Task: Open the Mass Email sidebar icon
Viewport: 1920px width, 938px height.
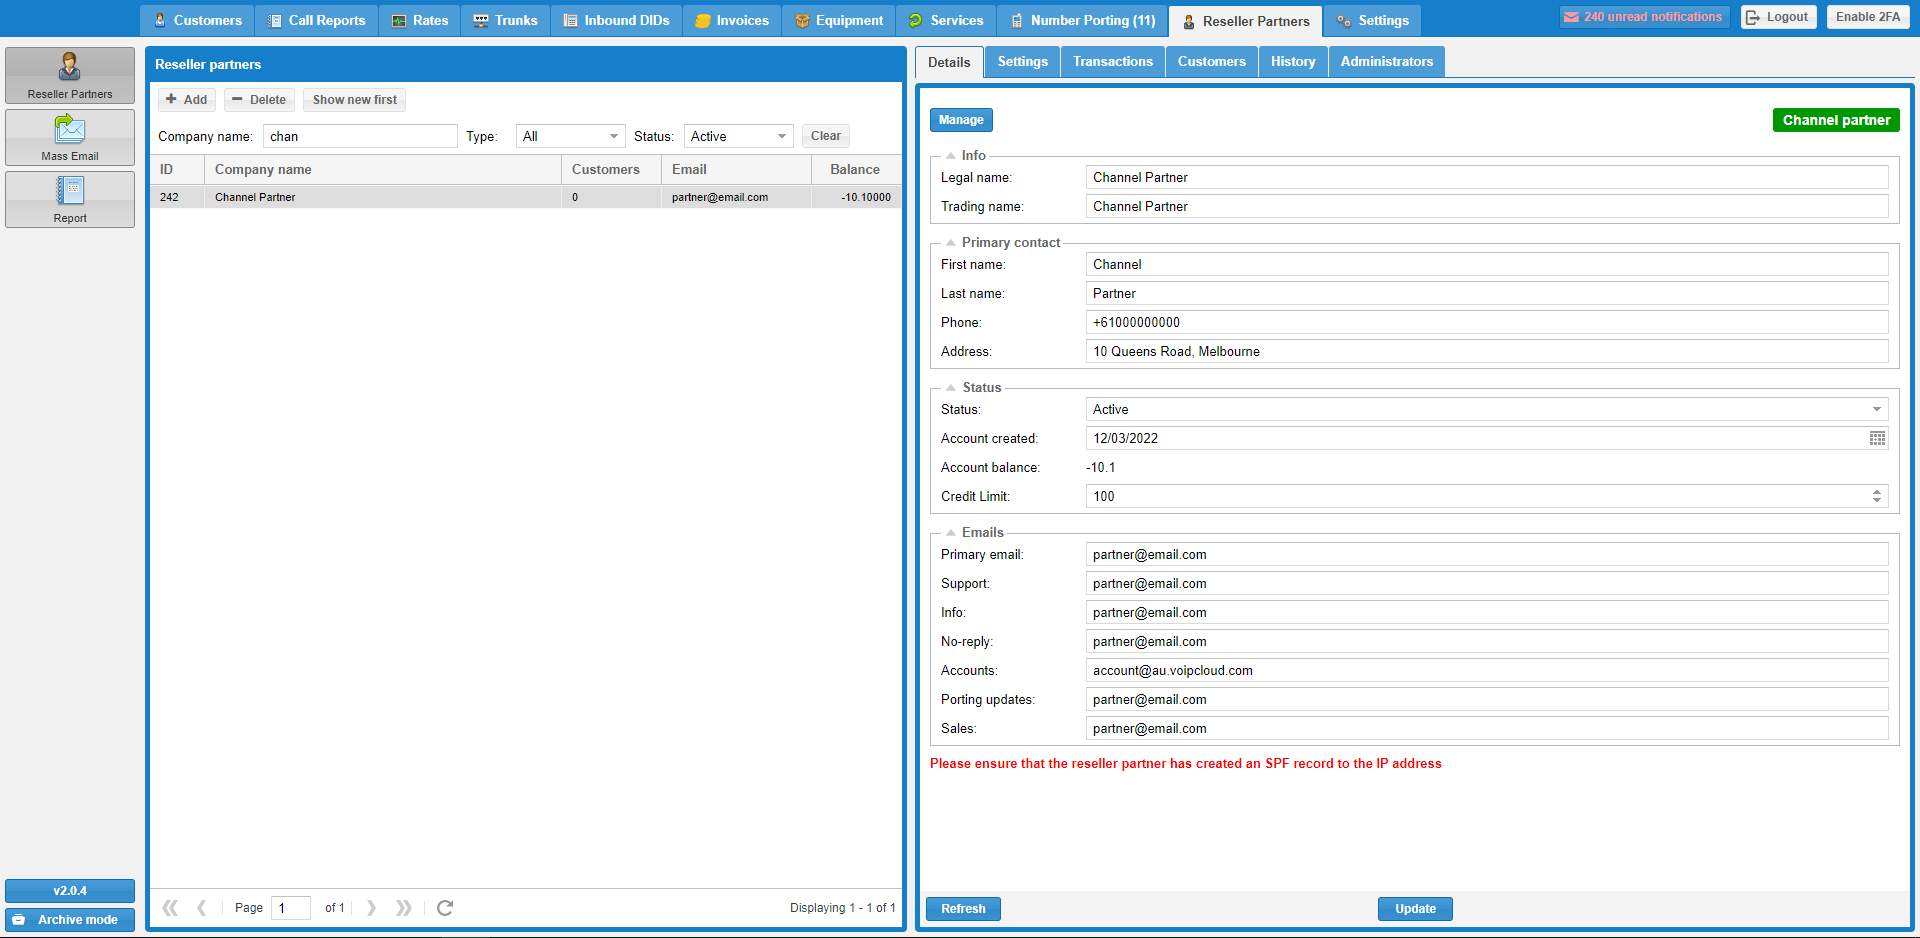Action: (x=70, y=137)
